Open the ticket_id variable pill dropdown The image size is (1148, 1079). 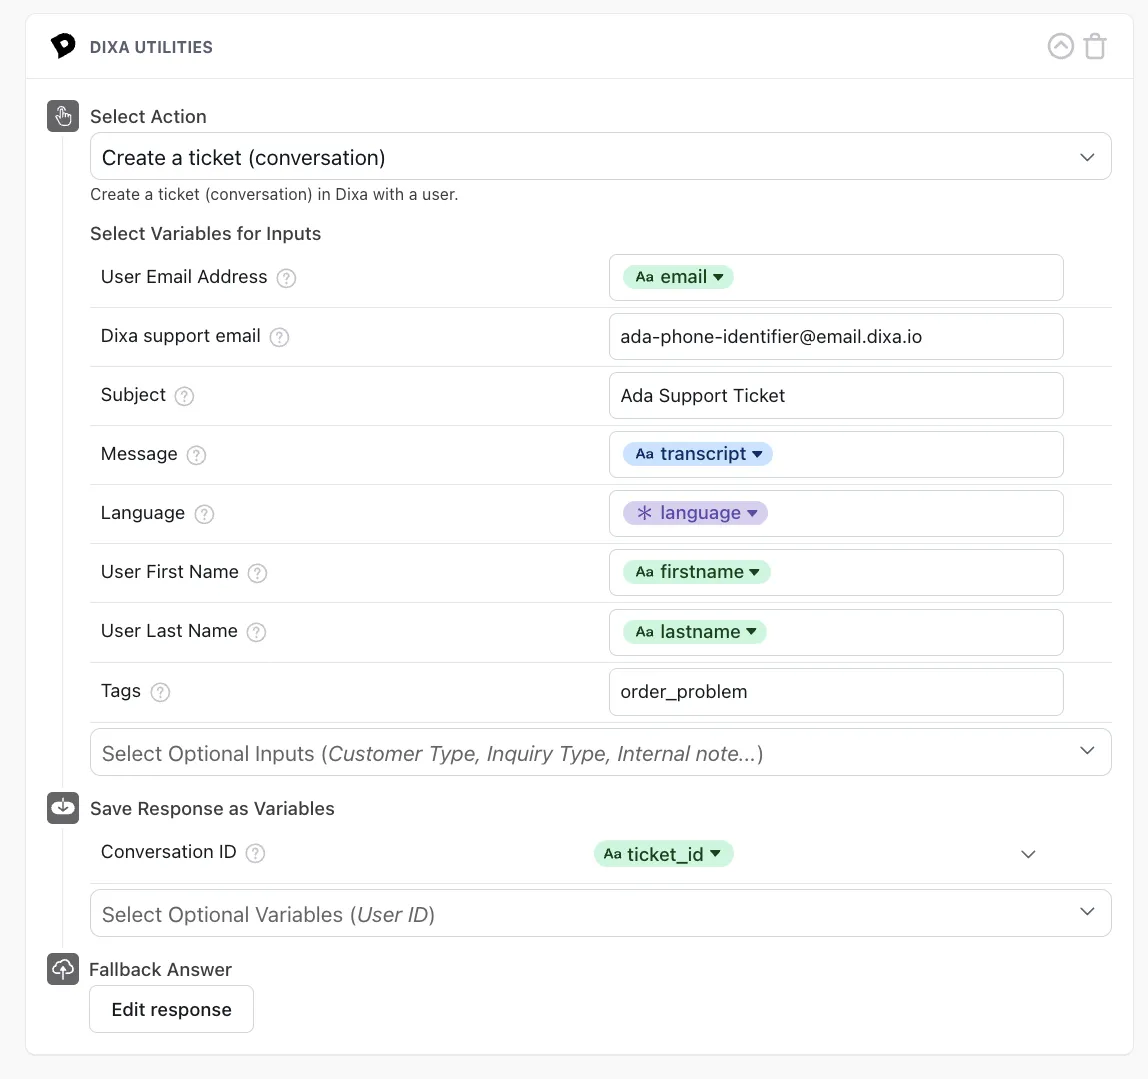[x=663, y=854]
